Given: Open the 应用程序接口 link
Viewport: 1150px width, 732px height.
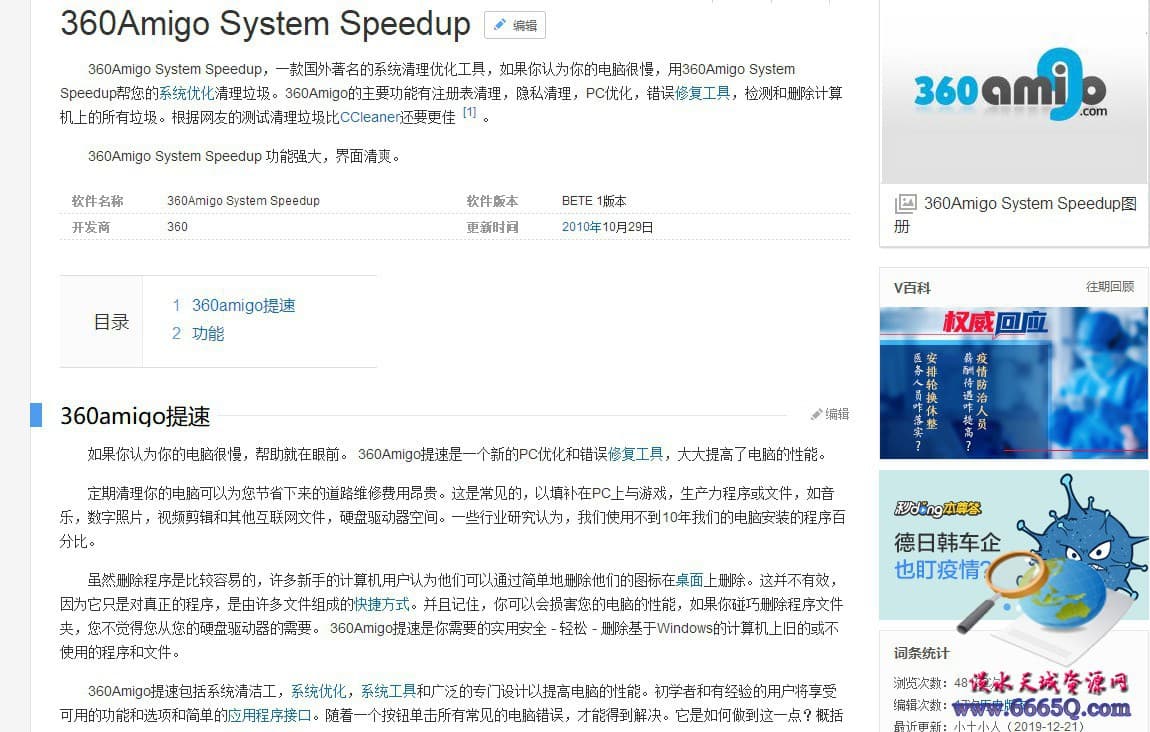Looking at the screenshot, I should 270,716.
